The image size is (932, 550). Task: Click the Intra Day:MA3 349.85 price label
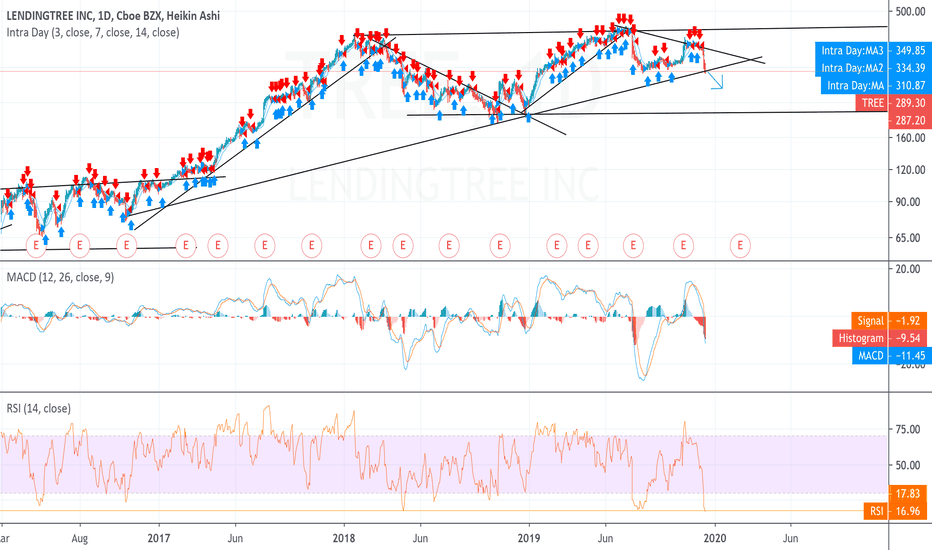[873, 51]
